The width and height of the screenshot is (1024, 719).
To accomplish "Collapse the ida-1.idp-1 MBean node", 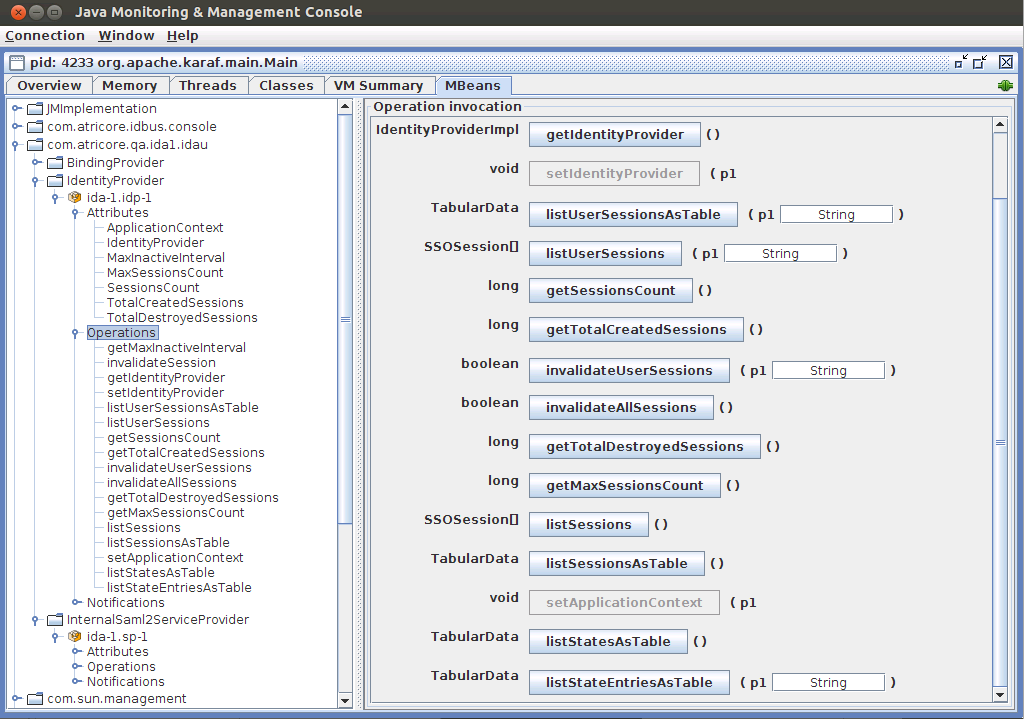I will point(56,198).
